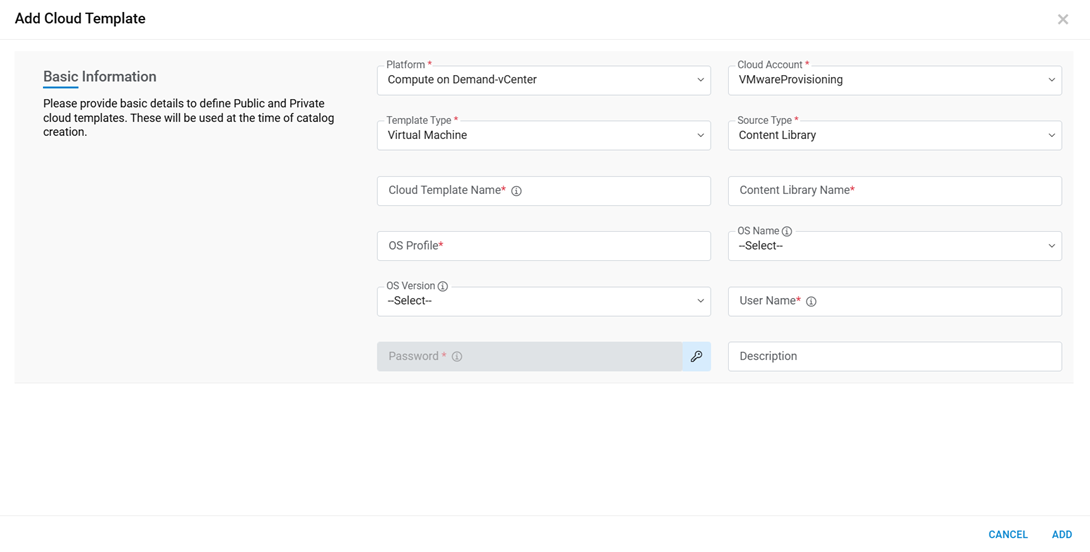Open the OS Version select dropdown
The width and height of the screenshot is (1090, 552).
click(544, 302)
